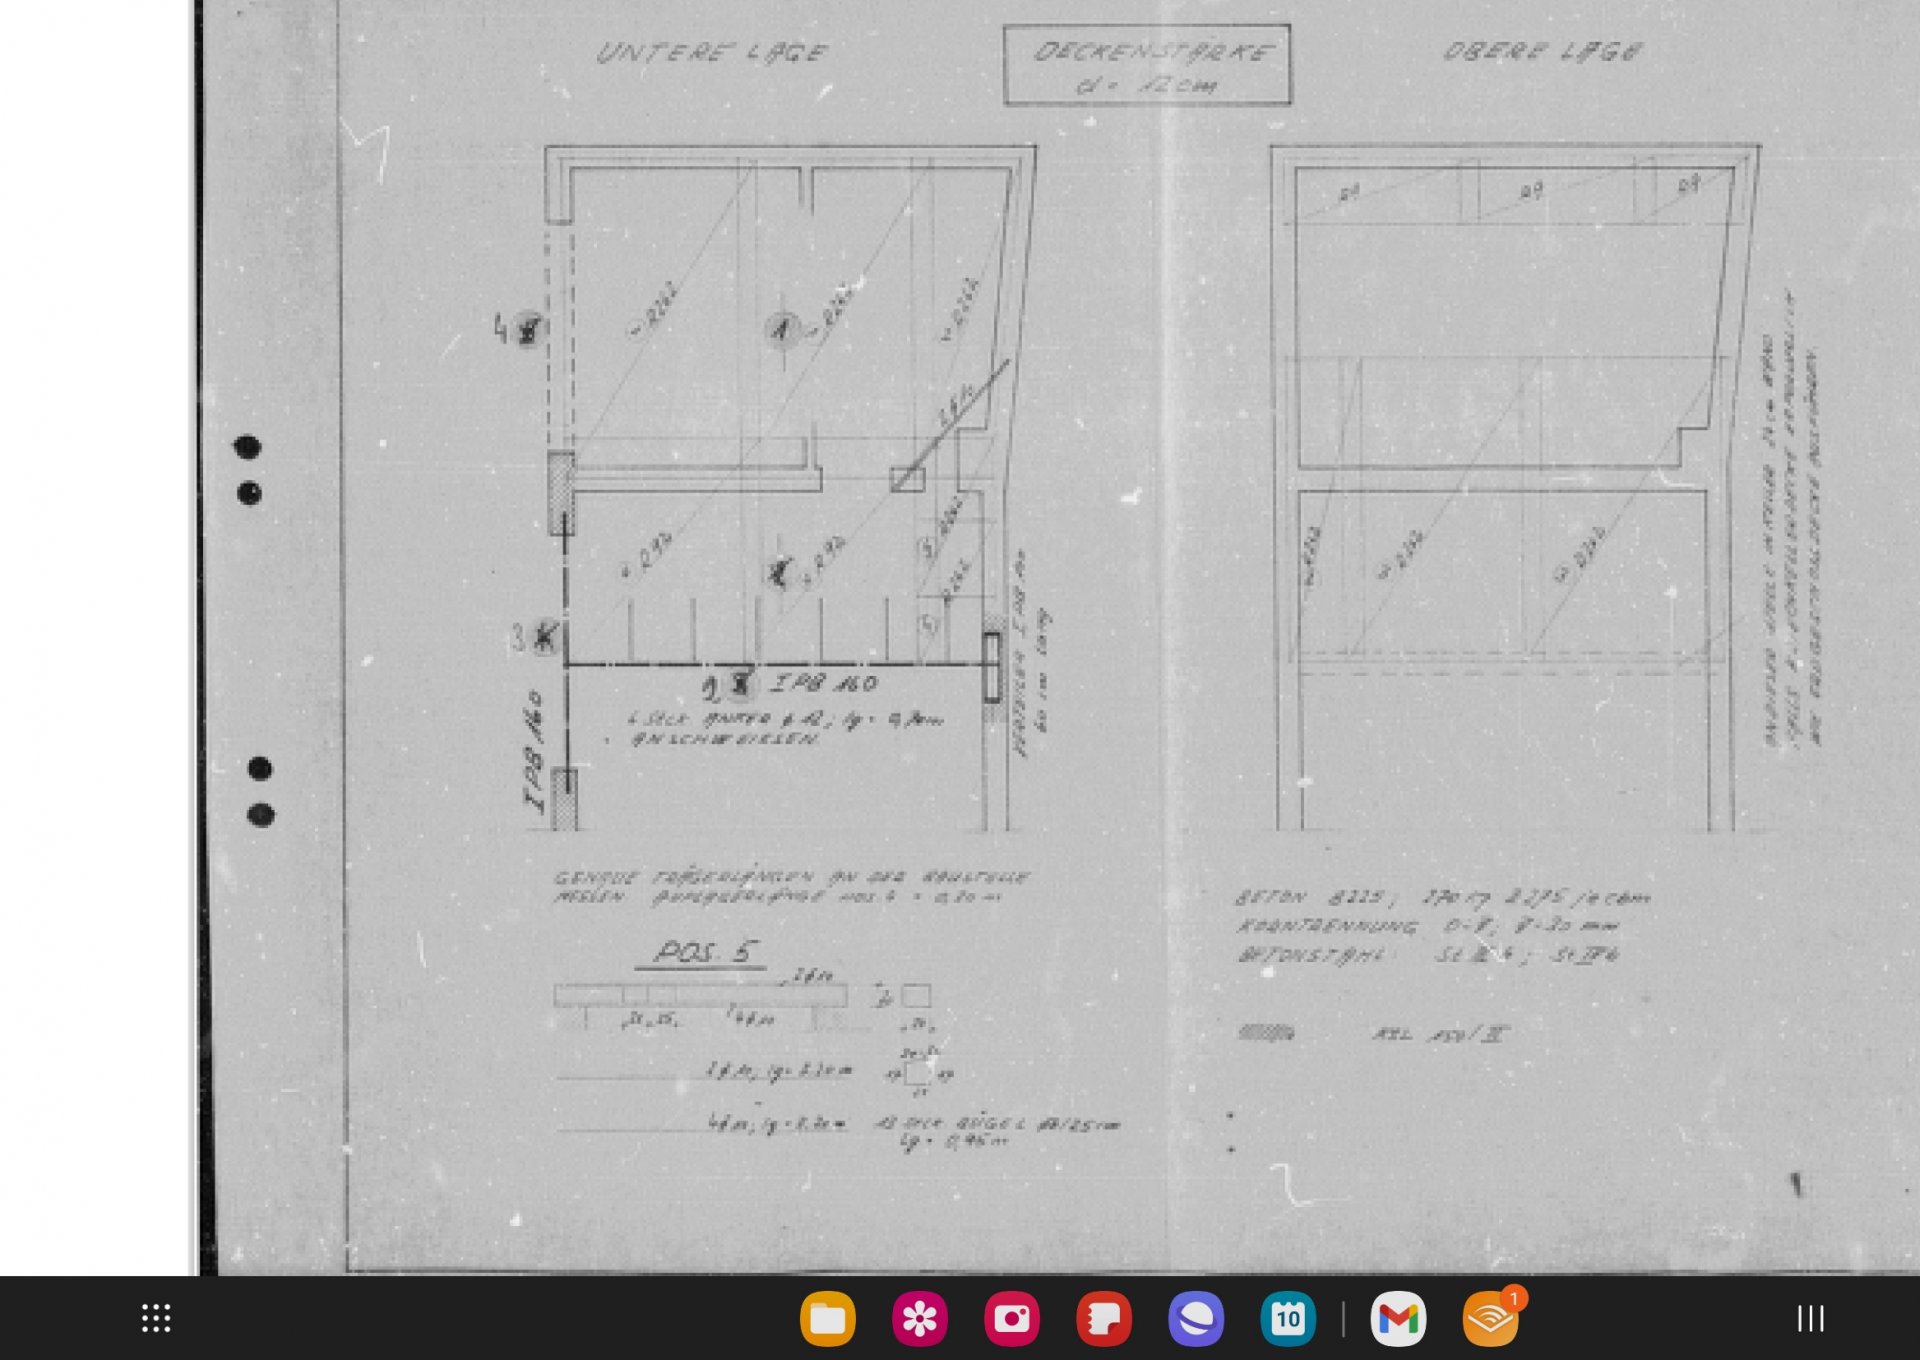
Task: Open the Camera app in taskbar
Action: coord(1011,1319)
